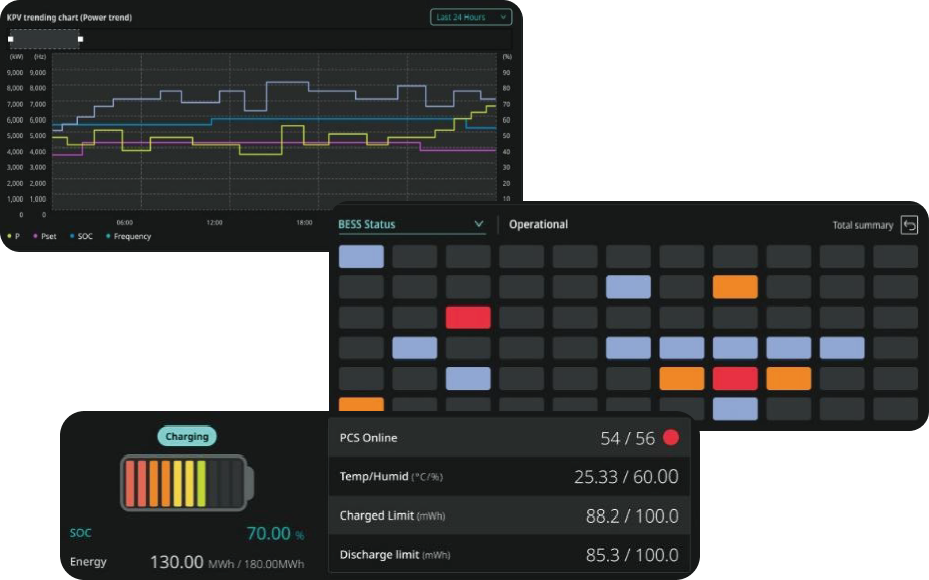929x580 pixels.
Task: Click the Charging status badge
Action: click(187, 437)
